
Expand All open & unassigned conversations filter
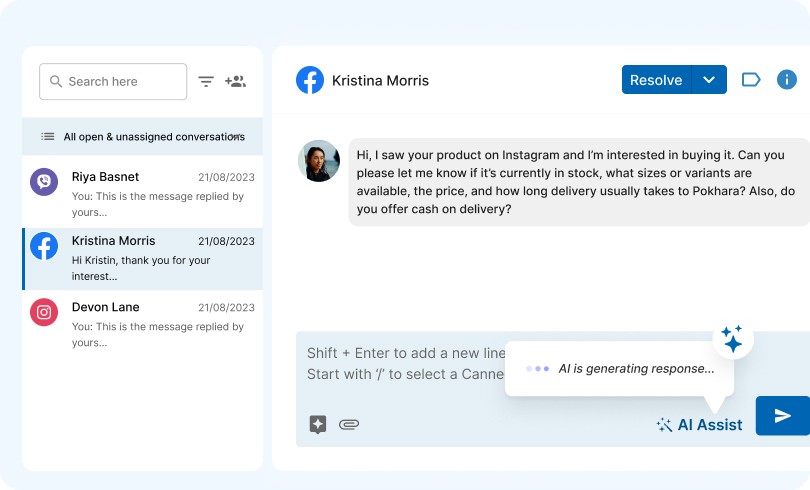(236, 136)
